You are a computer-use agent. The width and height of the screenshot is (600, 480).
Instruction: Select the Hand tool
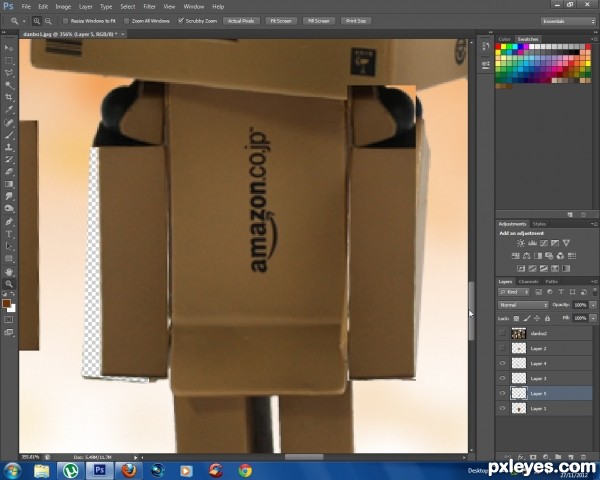click(x=9, y=272)
